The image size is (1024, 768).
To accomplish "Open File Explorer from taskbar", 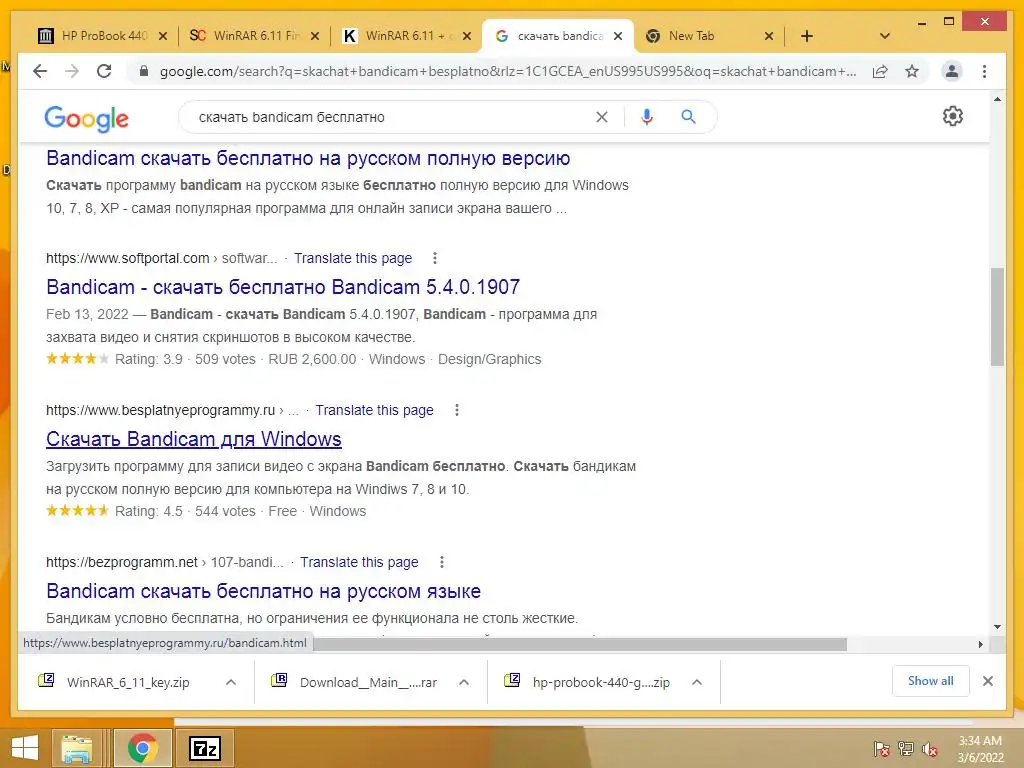I will click(77, 748).
